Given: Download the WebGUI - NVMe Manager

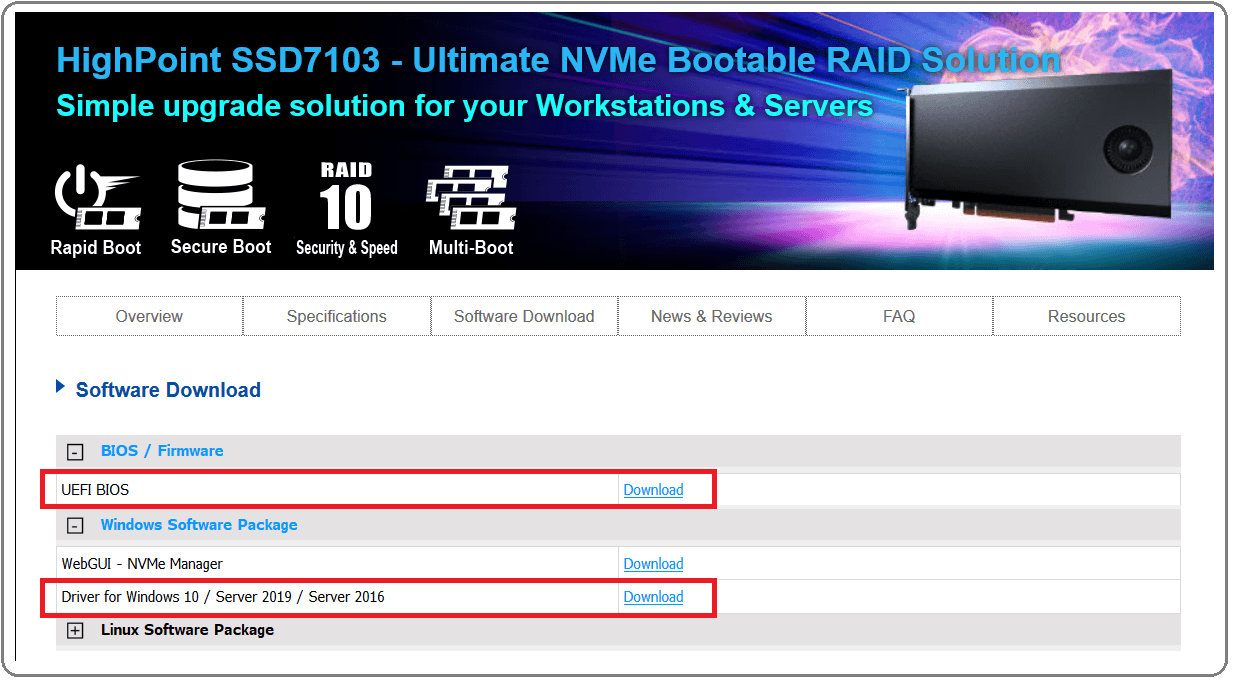Looking at the screenshot, I should [x=653, y=564].
